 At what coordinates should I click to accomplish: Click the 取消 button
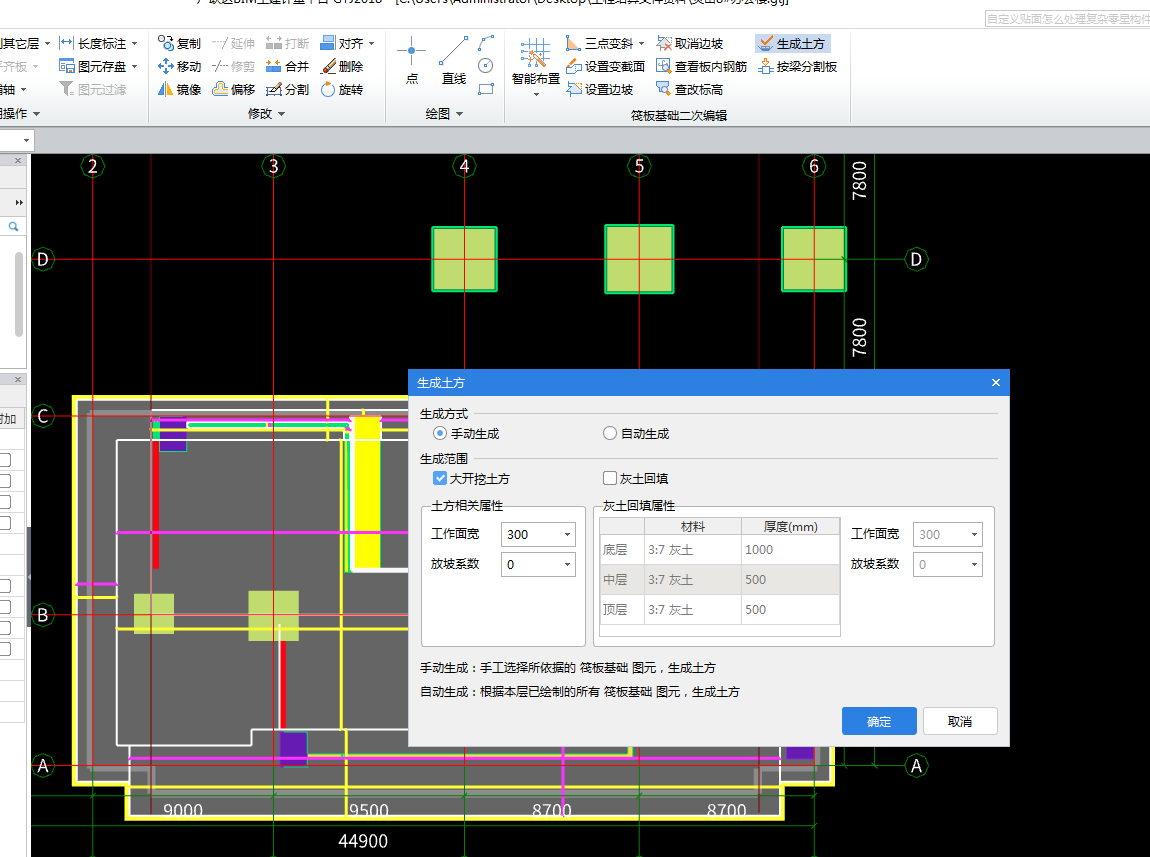pos(960,722)
